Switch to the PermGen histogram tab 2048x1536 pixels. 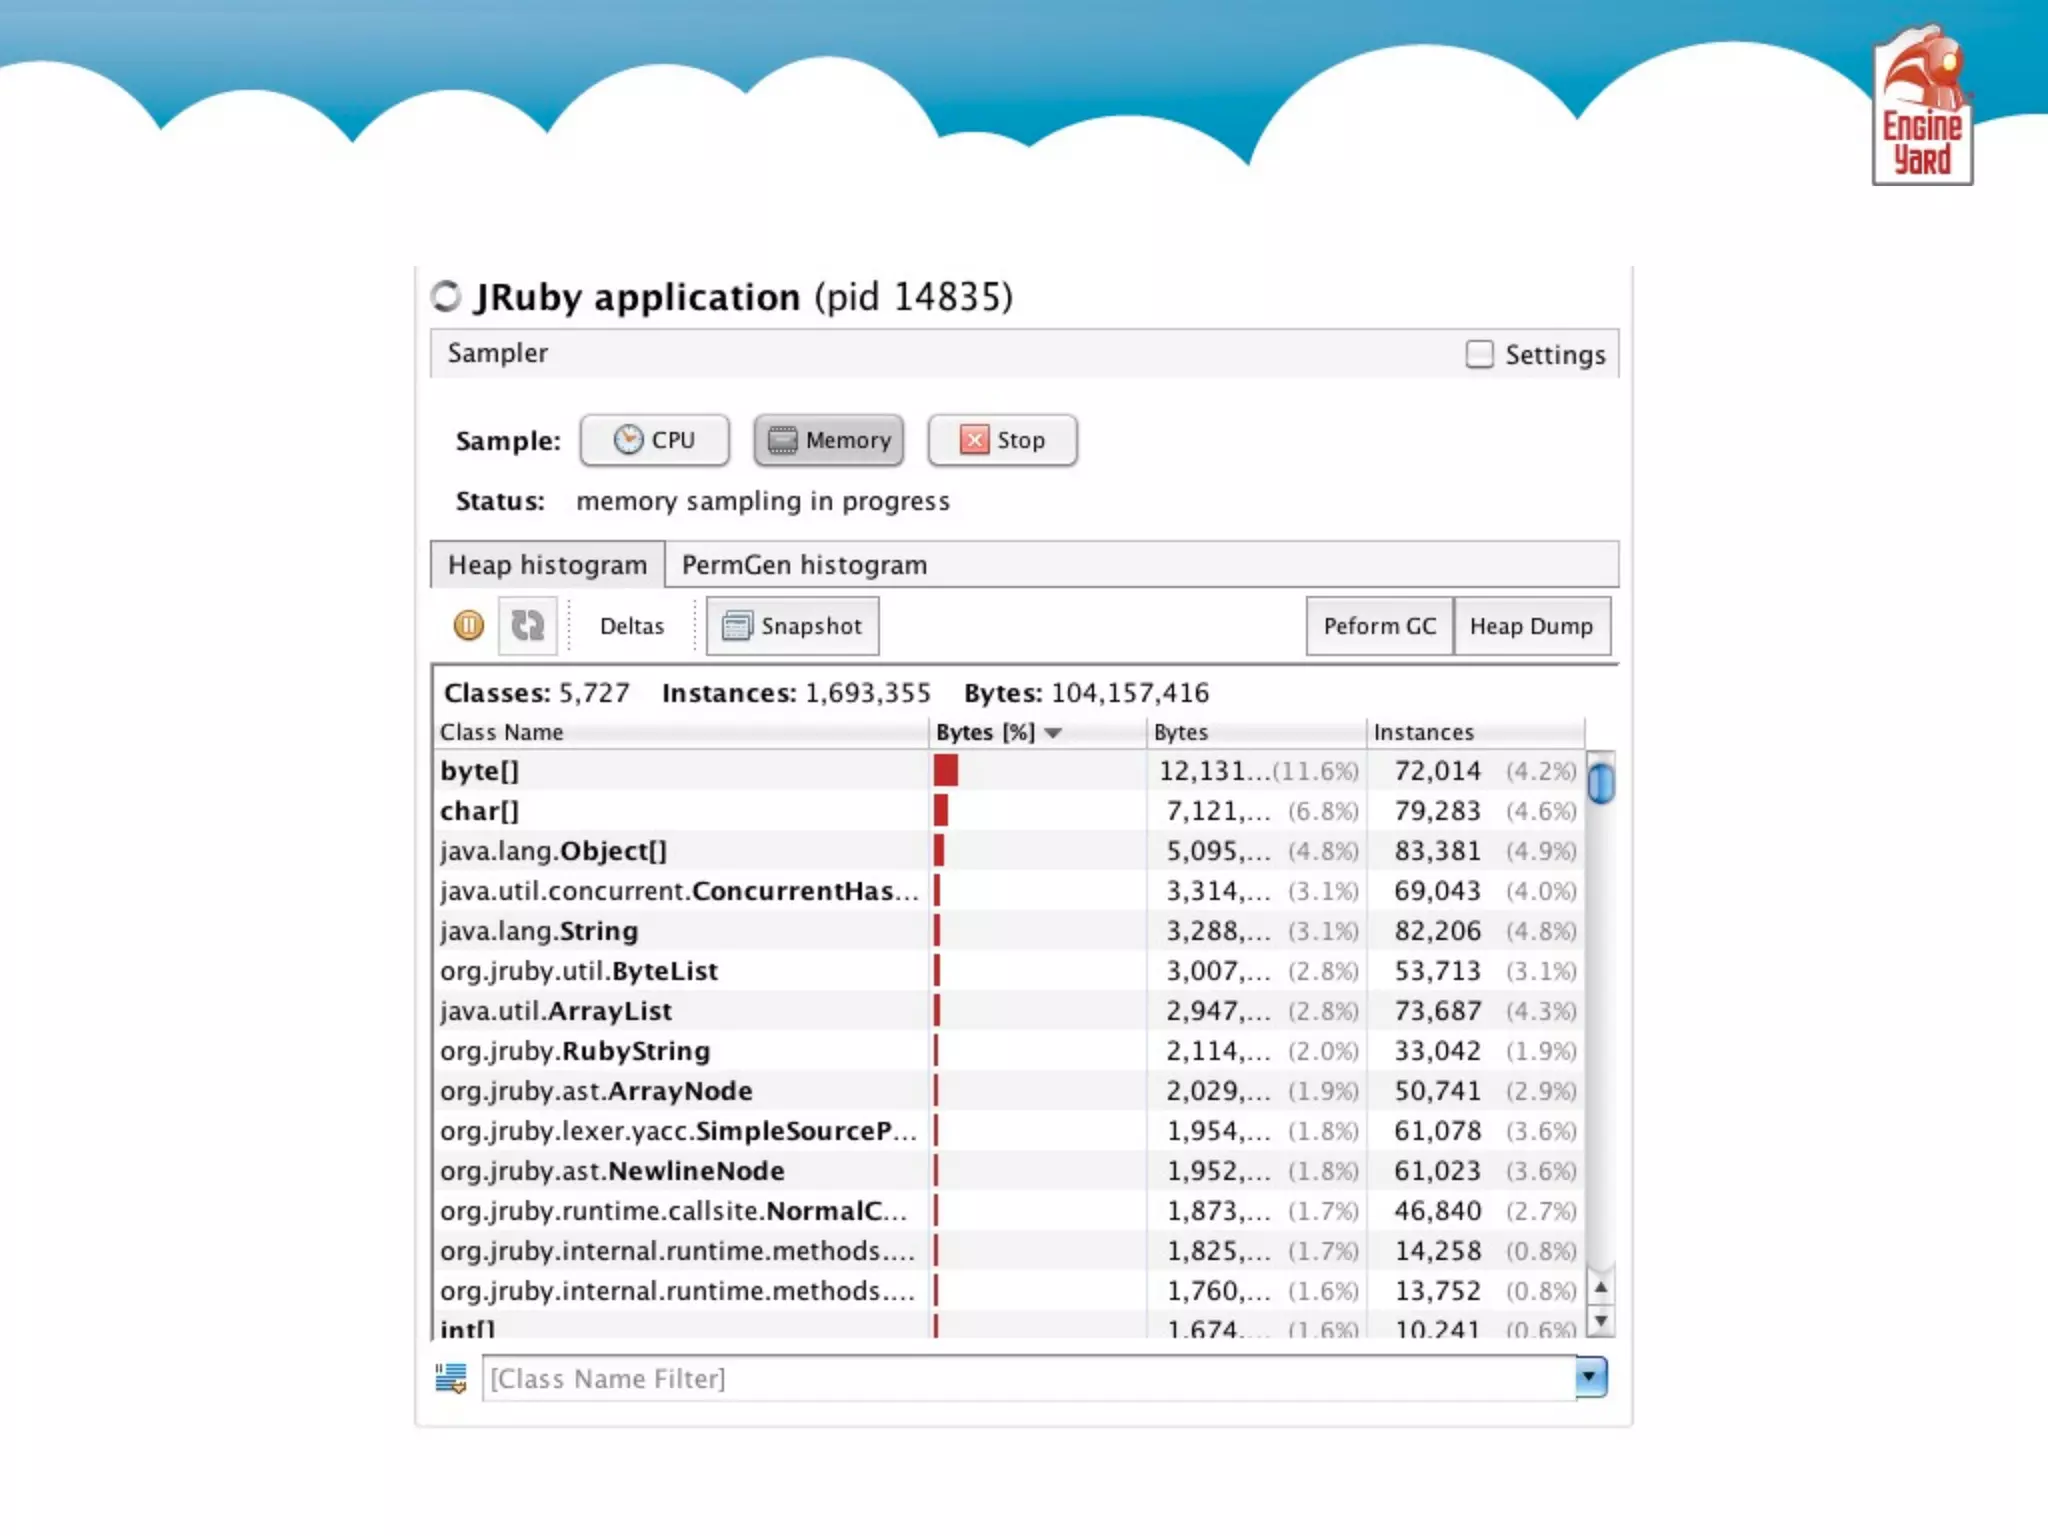tap(804, 565)
